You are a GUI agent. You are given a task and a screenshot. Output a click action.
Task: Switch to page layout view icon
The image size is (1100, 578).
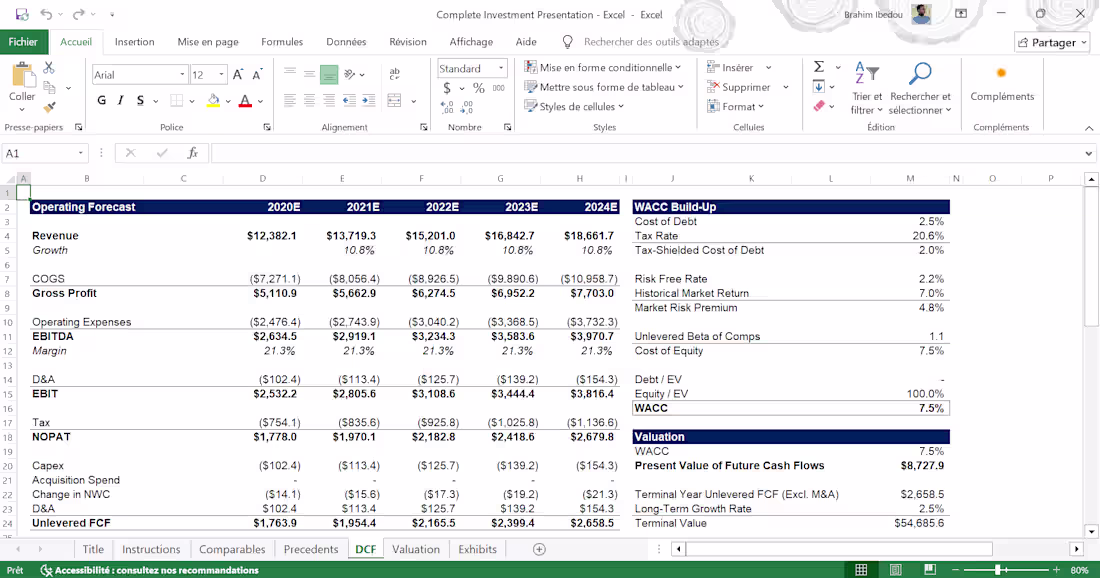pos(895,568)
